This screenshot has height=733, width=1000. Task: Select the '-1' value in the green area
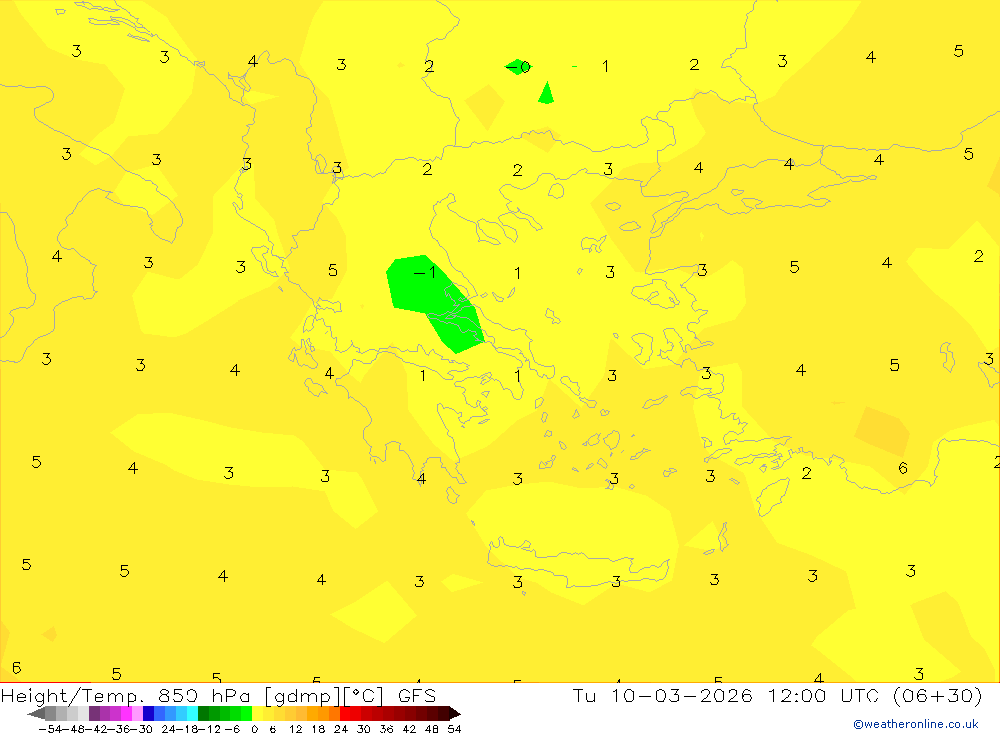pos(425,272)
